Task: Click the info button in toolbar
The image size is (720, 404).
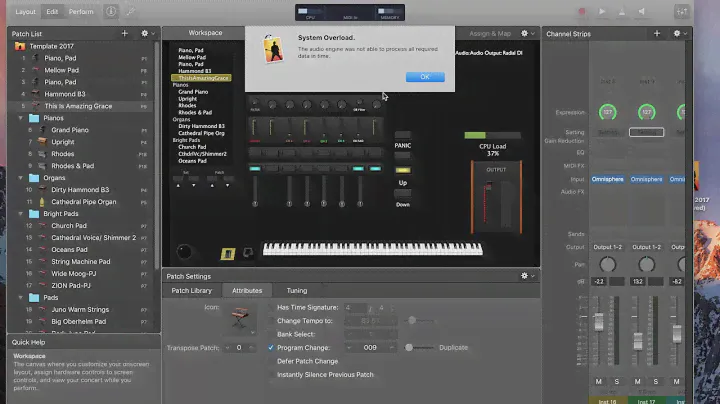Action: [x=109, y=12]
